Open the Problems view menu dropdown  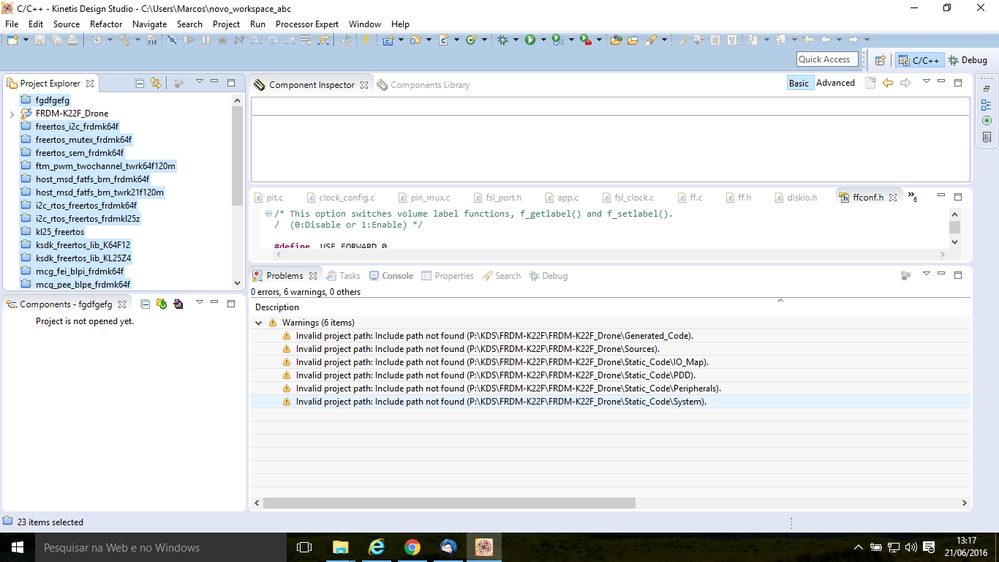click(926, 275)
